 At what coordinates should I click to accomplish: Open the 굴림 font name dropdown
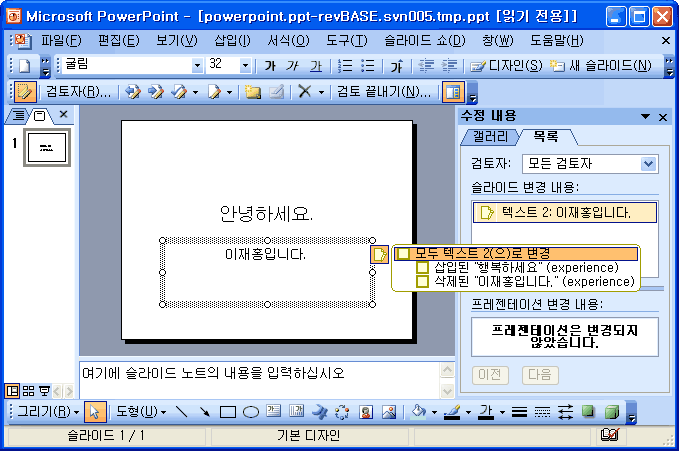197,65
